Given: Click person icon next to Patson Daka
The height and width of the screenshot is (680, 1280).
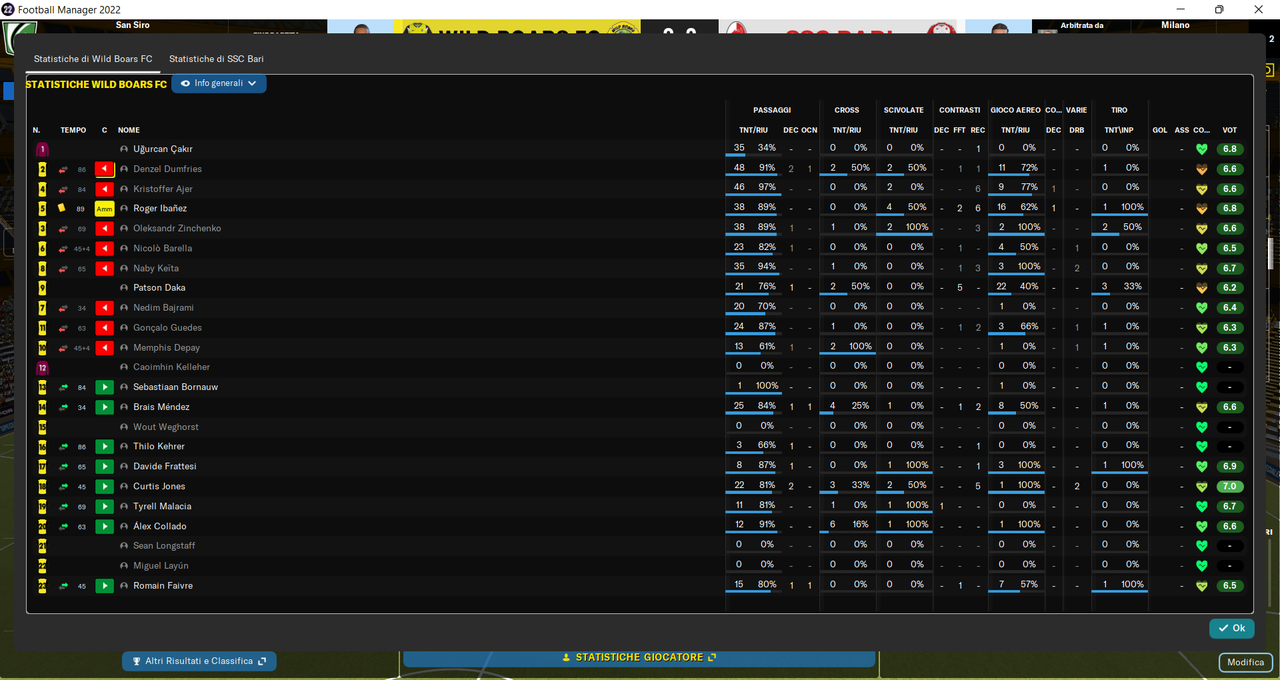Looking at the screenshot, I should (x=124, y=288).
